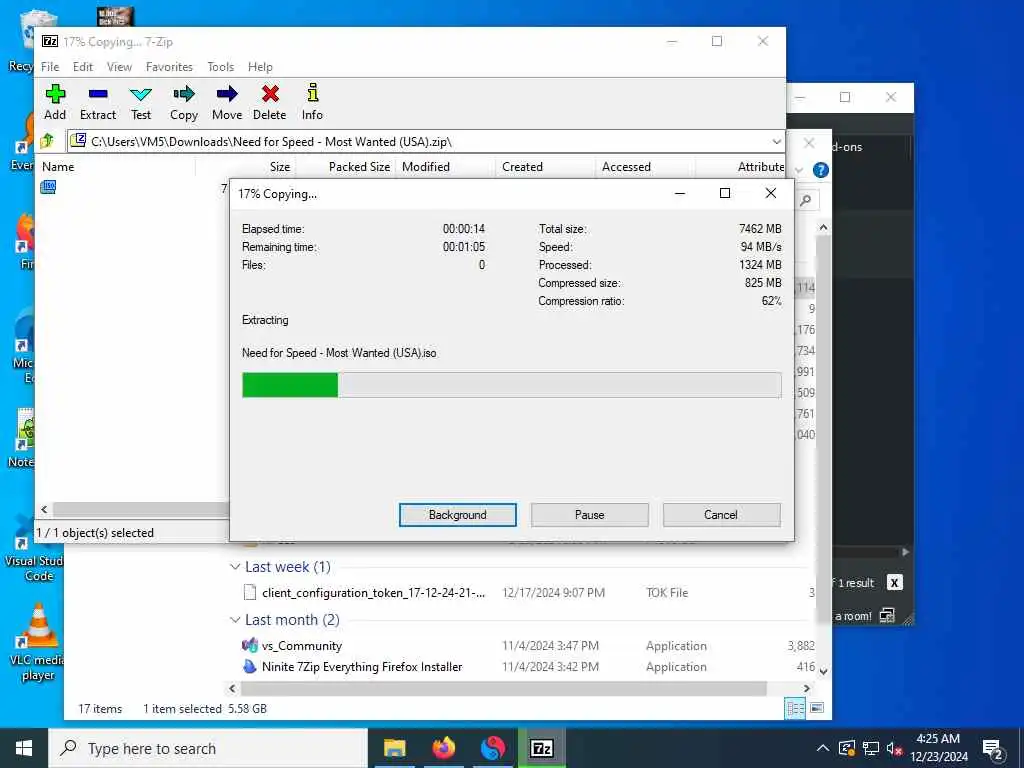1024x768 pixels.
Task: Switch Explorer to large icons view
Action: (x=816, y=709)
